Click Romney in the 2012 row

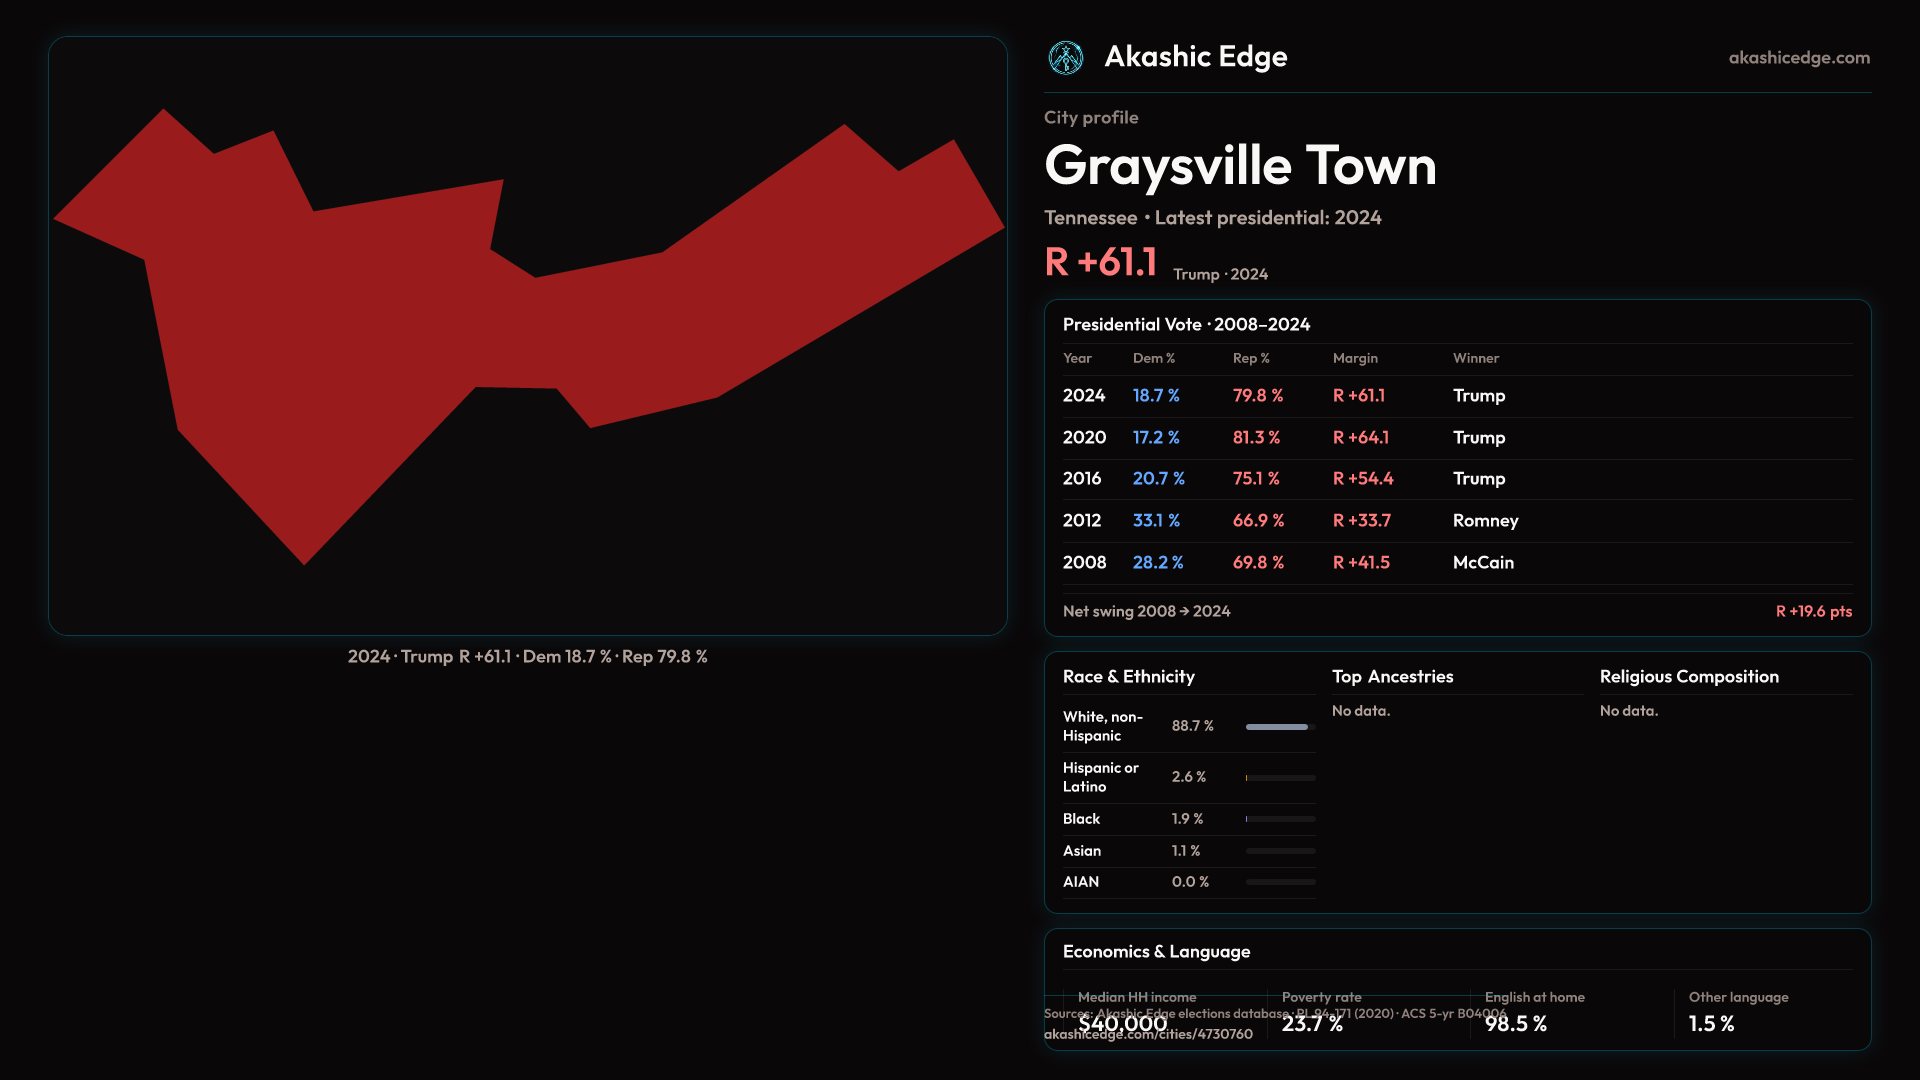click(x=1485, y=521)
